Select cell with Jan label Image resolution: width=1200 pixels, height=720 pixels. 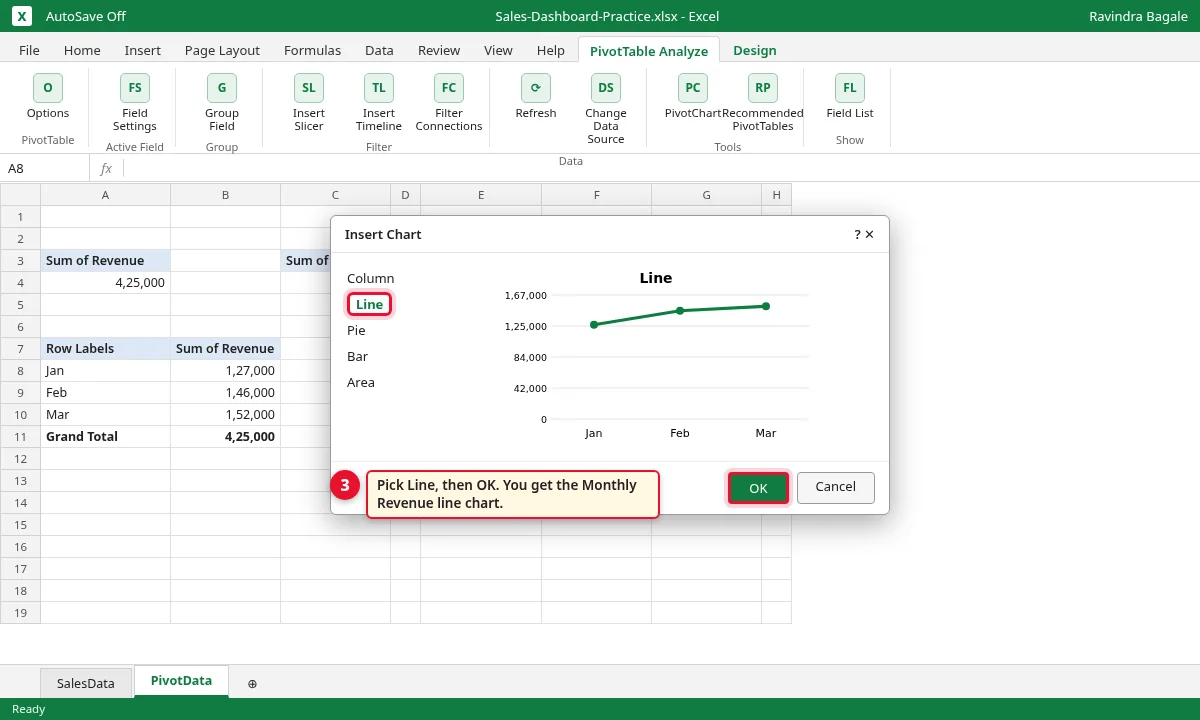106,370
